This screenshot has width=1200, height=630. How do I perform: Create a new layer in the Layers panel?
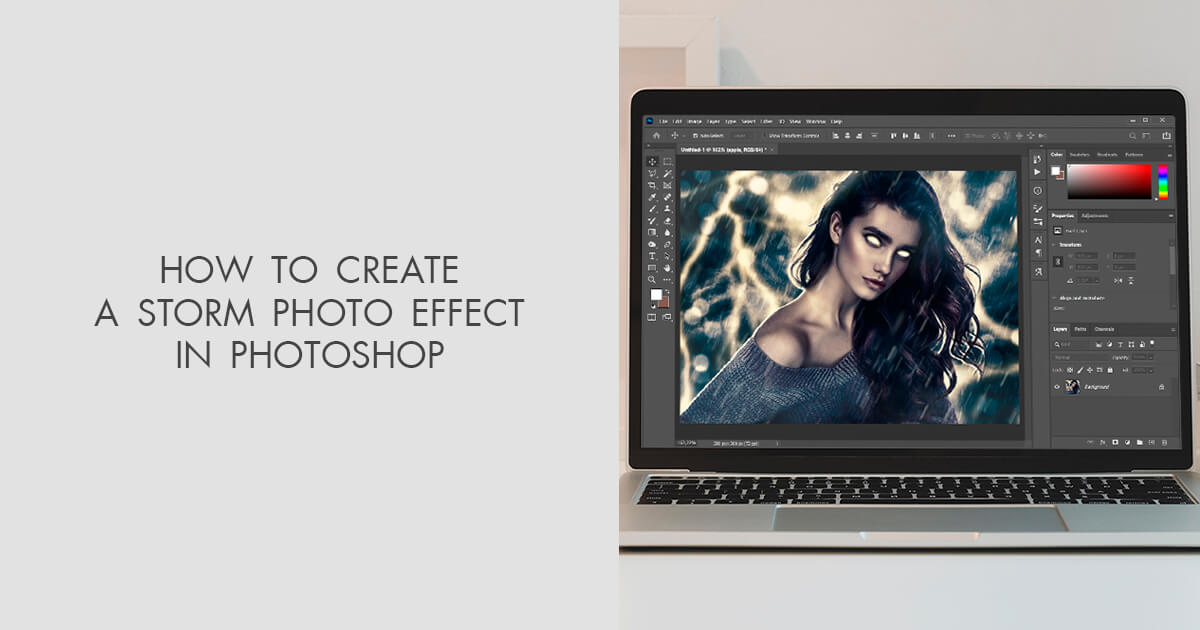click(1152, 442)
